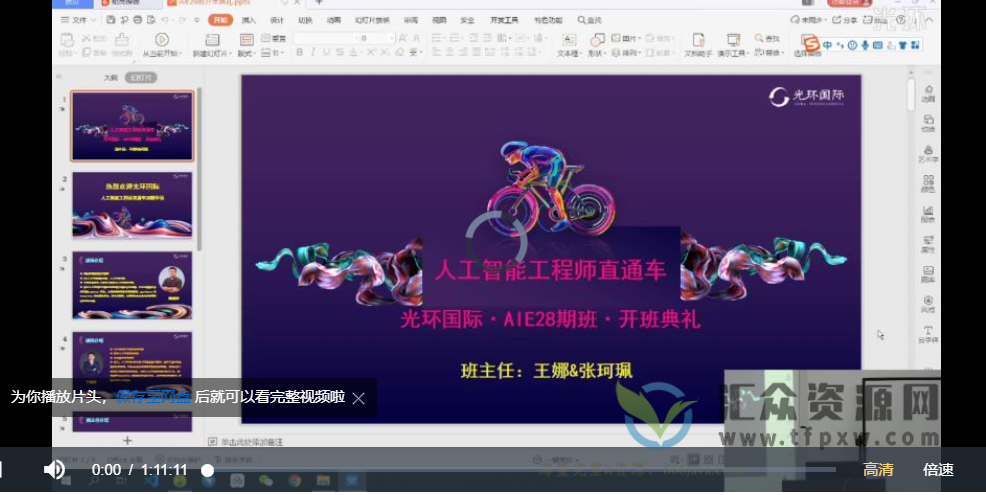Toggle the Sogou 中 Chinese/English mode
Viewport: 986px width, 495px height.
click(827, 45)
